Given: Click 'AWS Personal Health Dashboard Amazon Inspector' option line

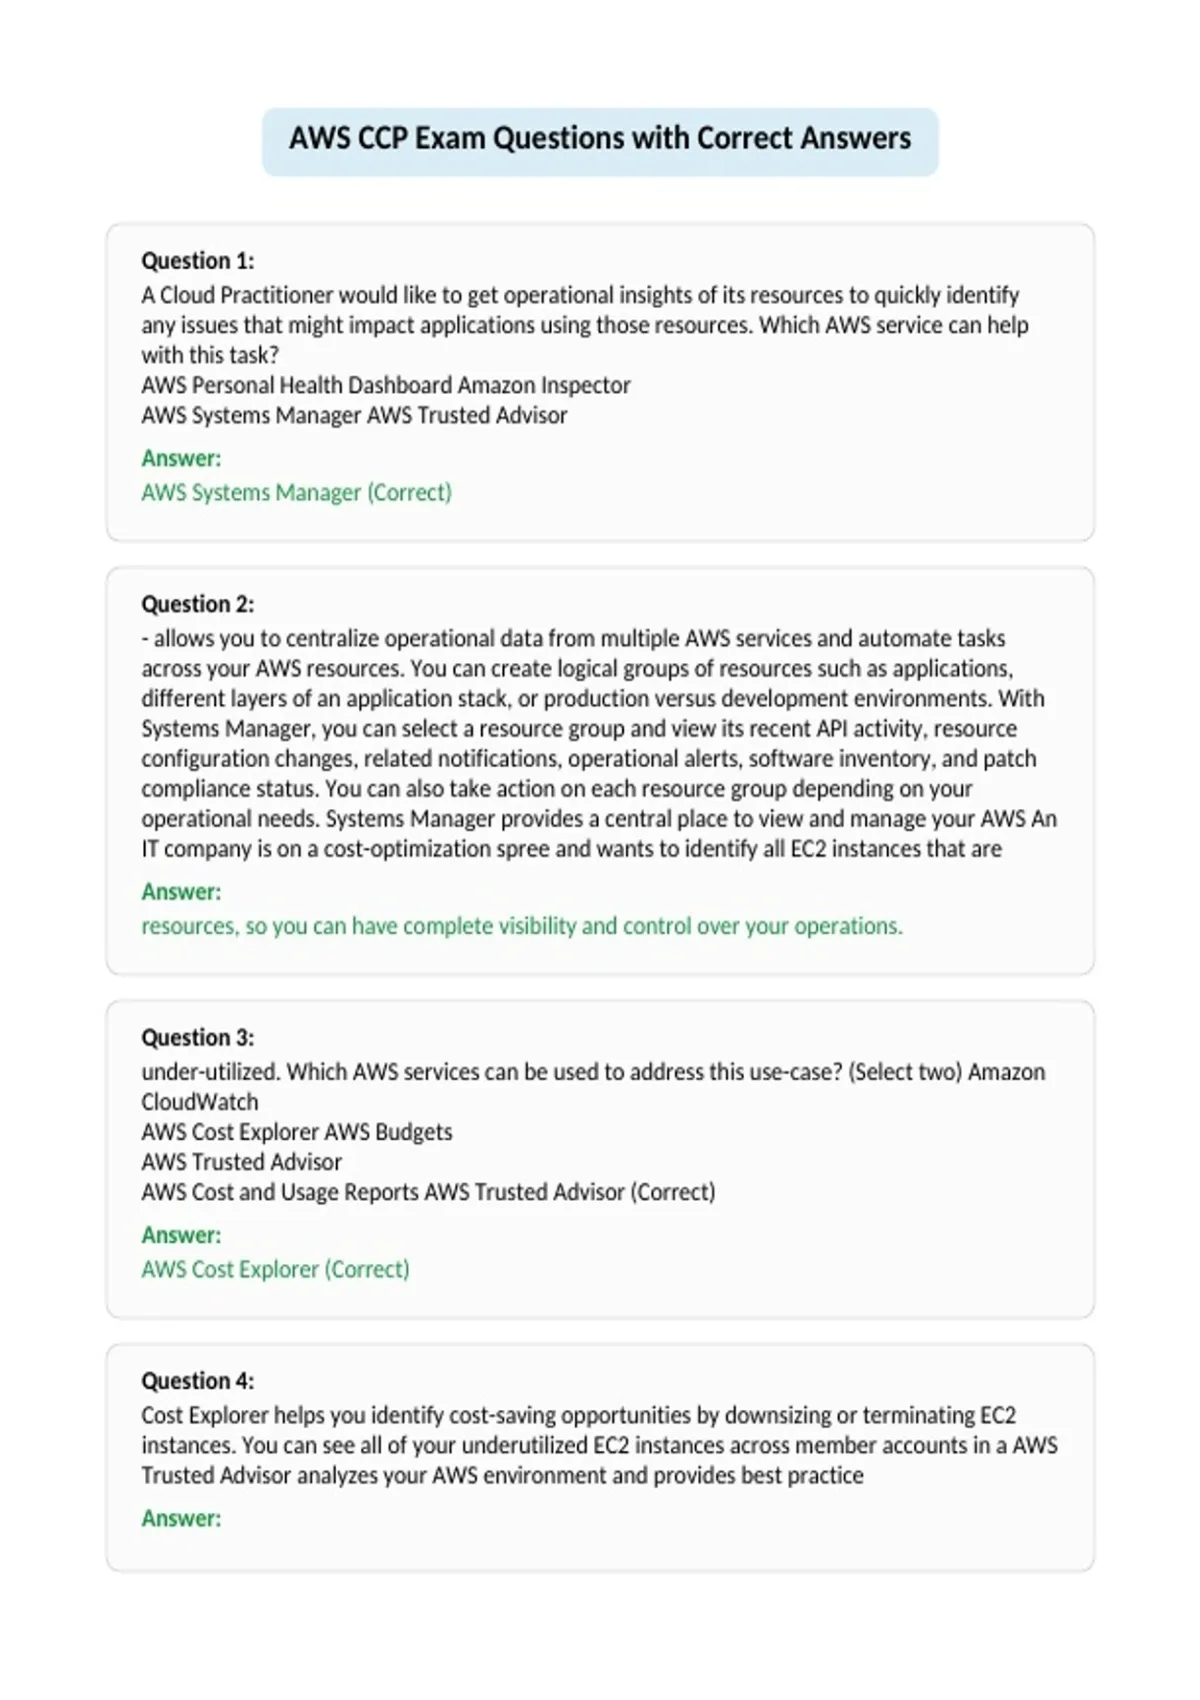Looking at the screenshot, I should point(386,385).
